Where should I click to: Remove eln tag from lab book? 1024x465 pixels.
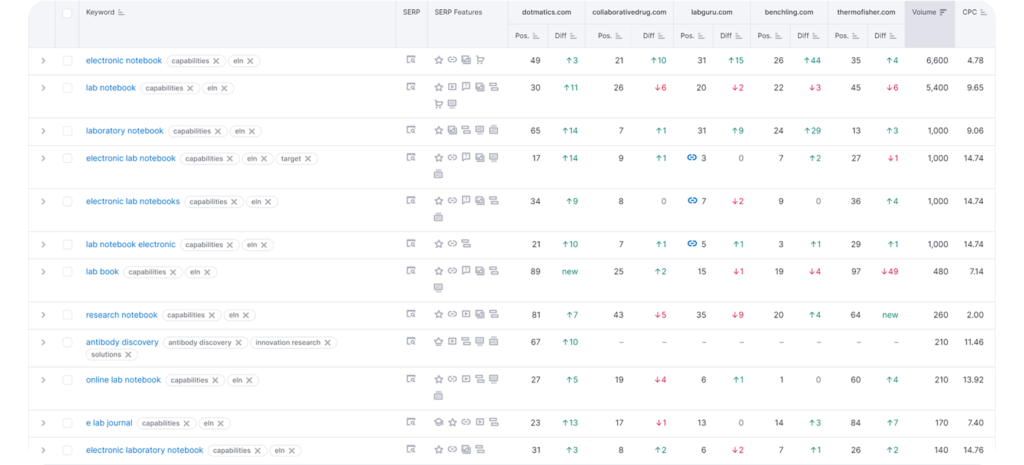pos(207,272)
